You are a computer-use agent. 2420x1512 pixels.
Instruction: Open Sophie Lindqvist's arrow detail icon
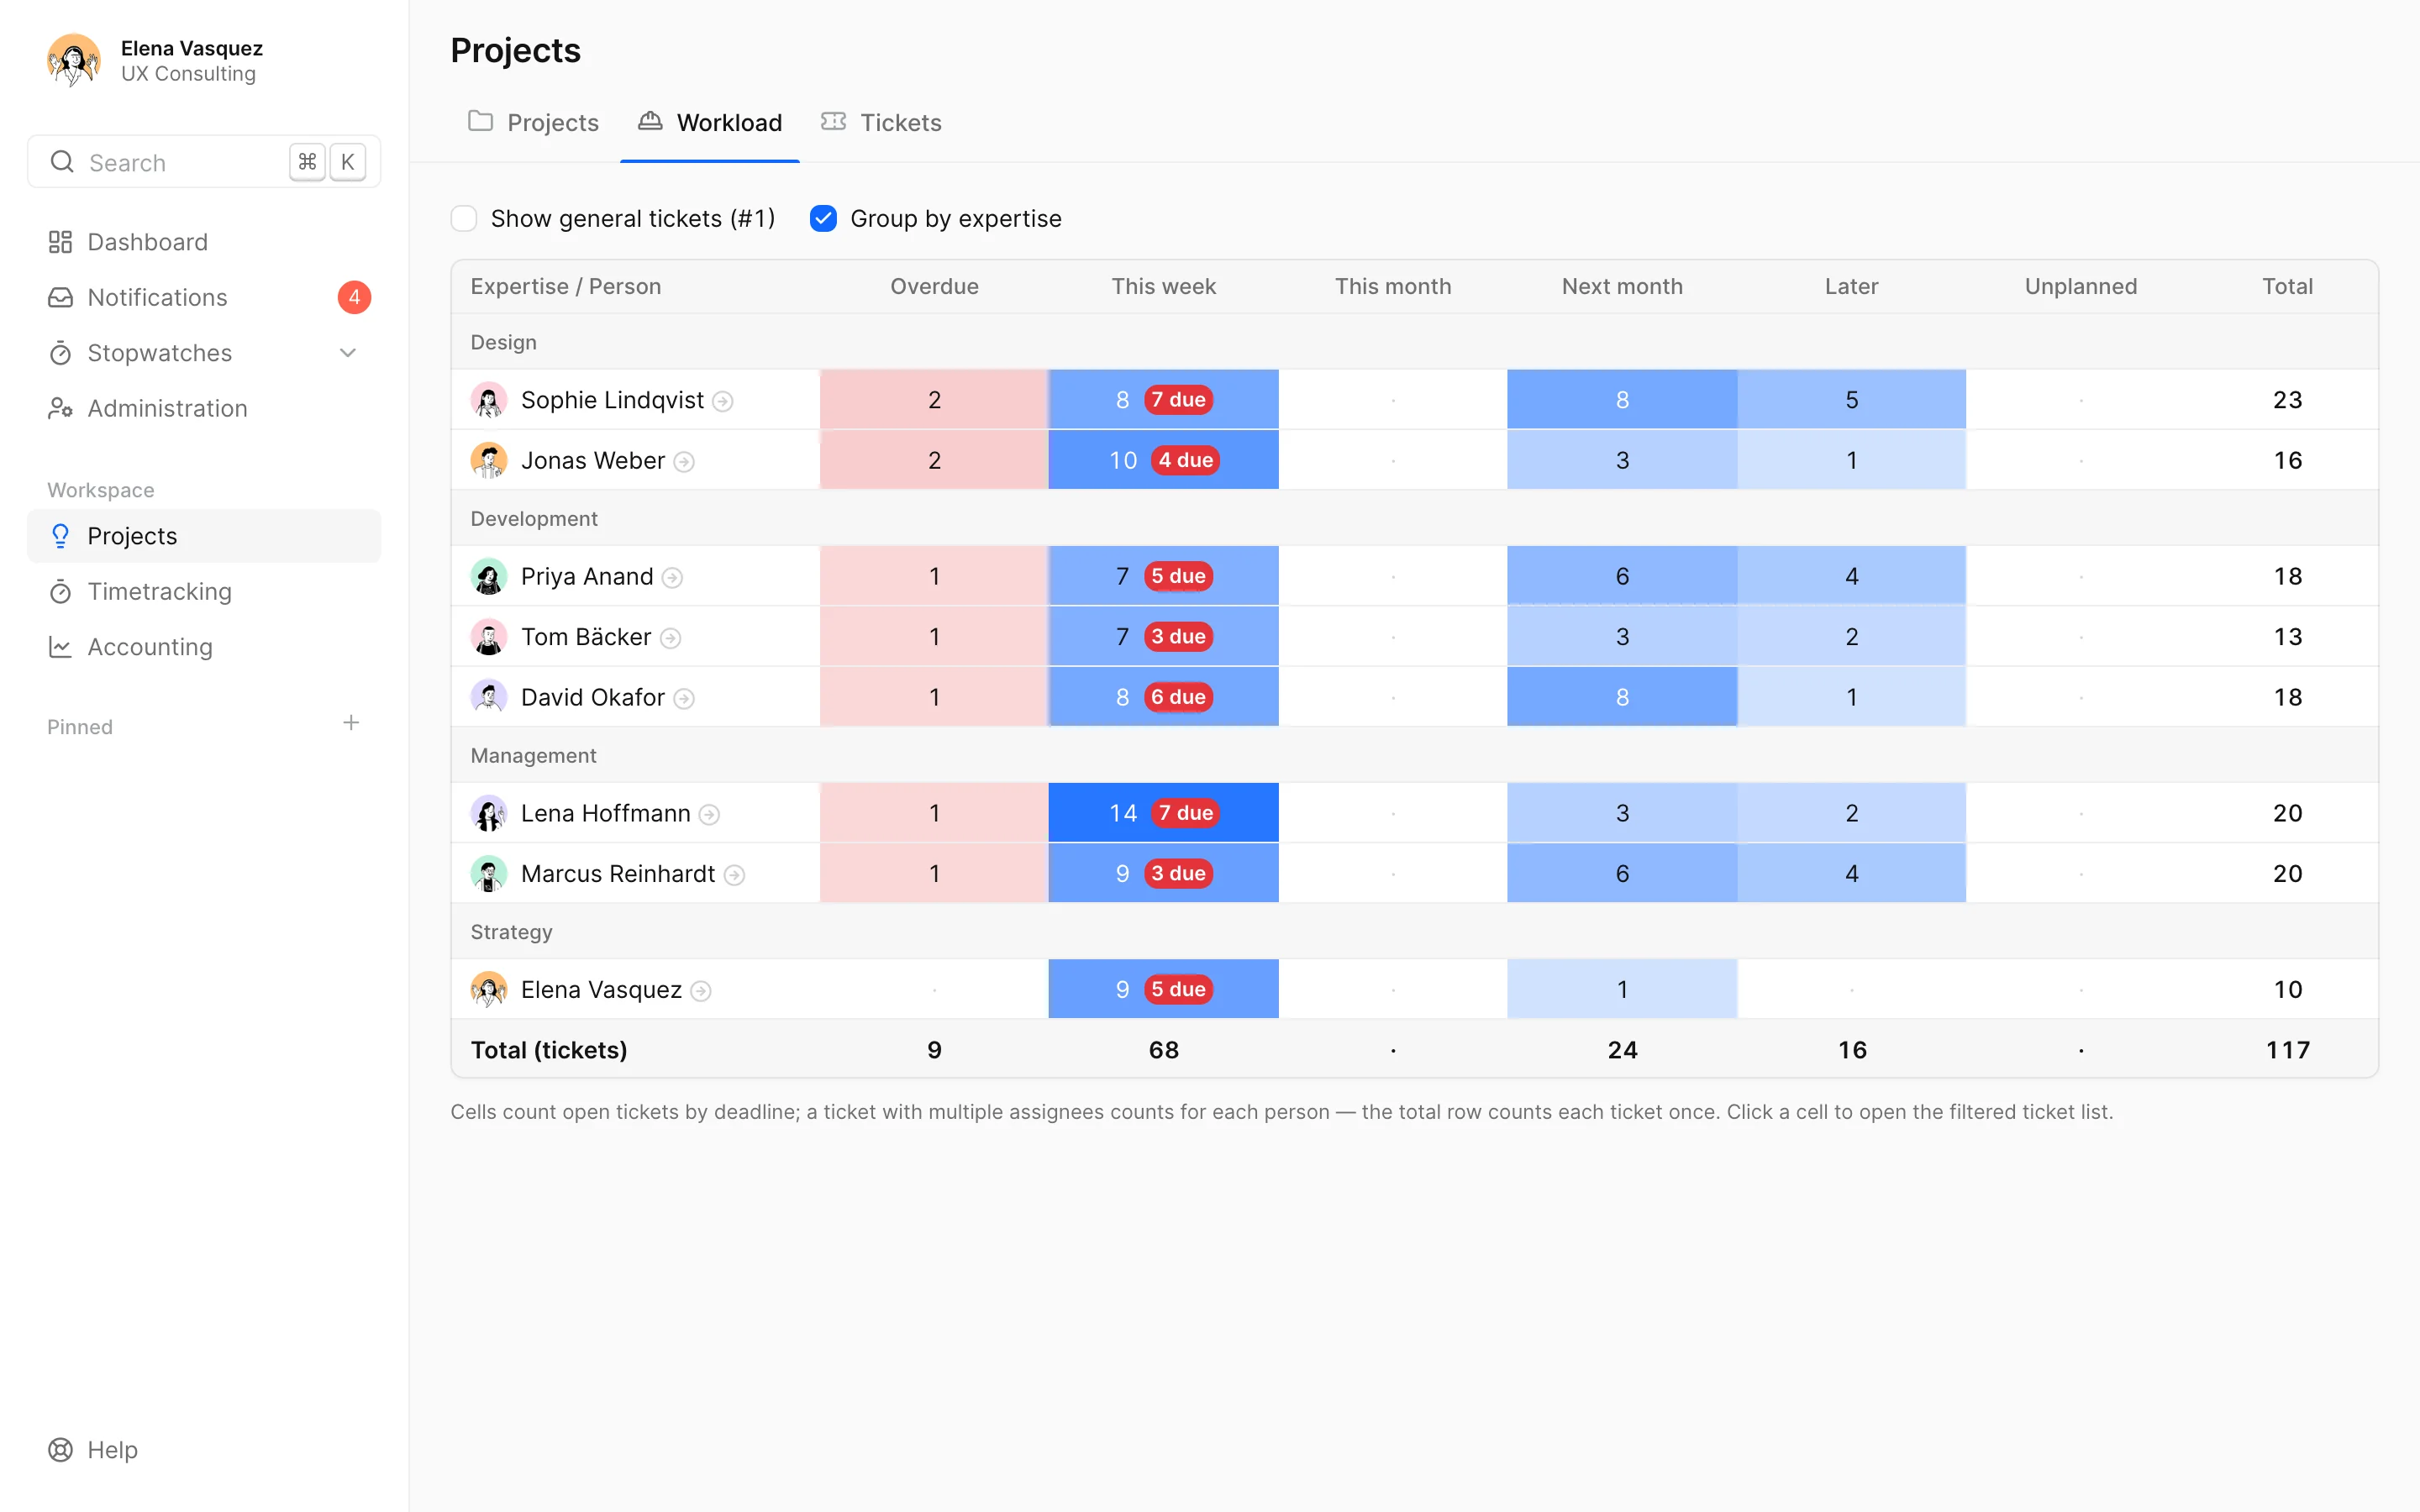[723, 401]
